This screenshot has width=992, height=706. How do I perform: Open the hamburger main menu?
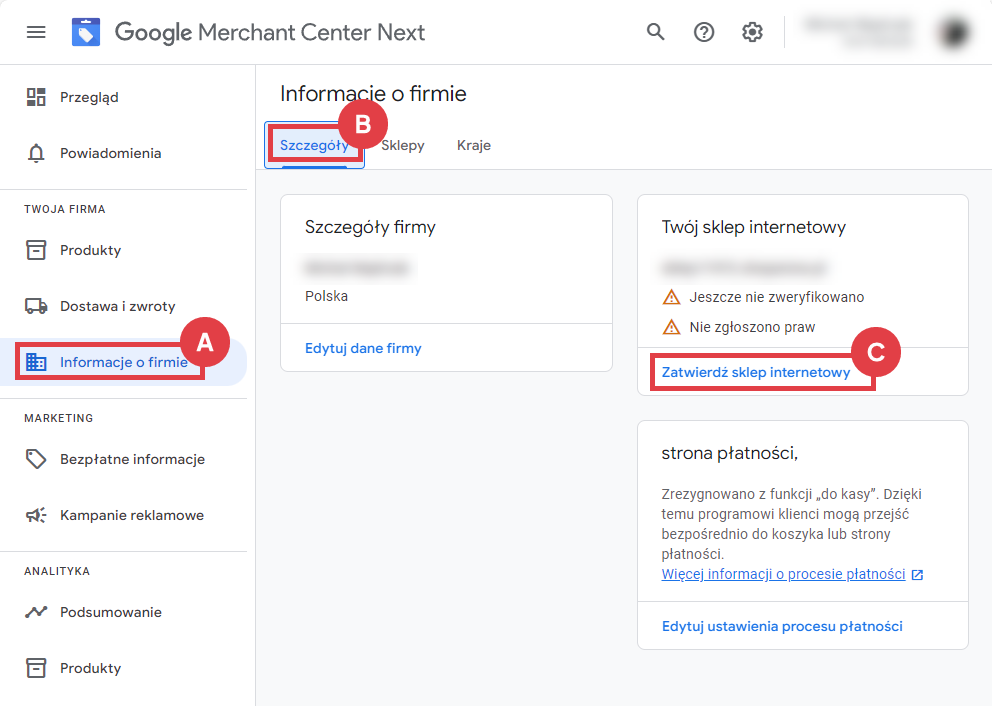(36, 32)
